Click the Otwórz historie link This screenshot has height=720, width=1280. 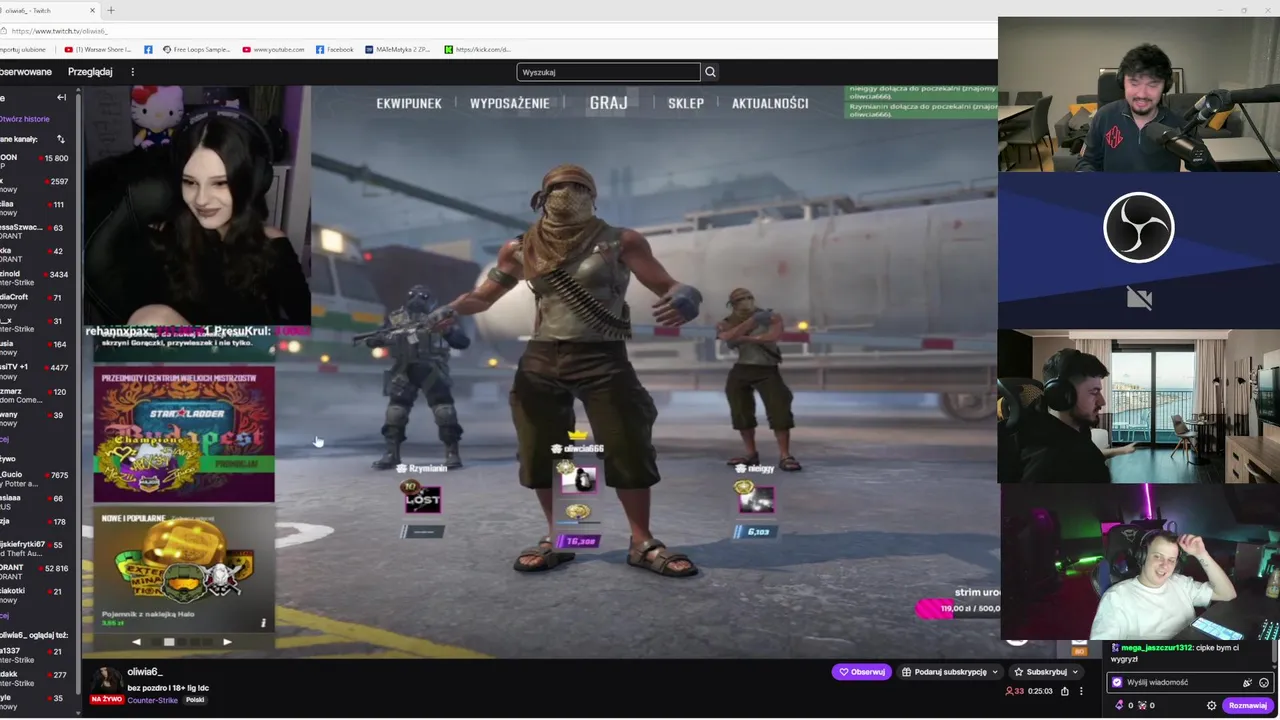[x=25, y=119]
